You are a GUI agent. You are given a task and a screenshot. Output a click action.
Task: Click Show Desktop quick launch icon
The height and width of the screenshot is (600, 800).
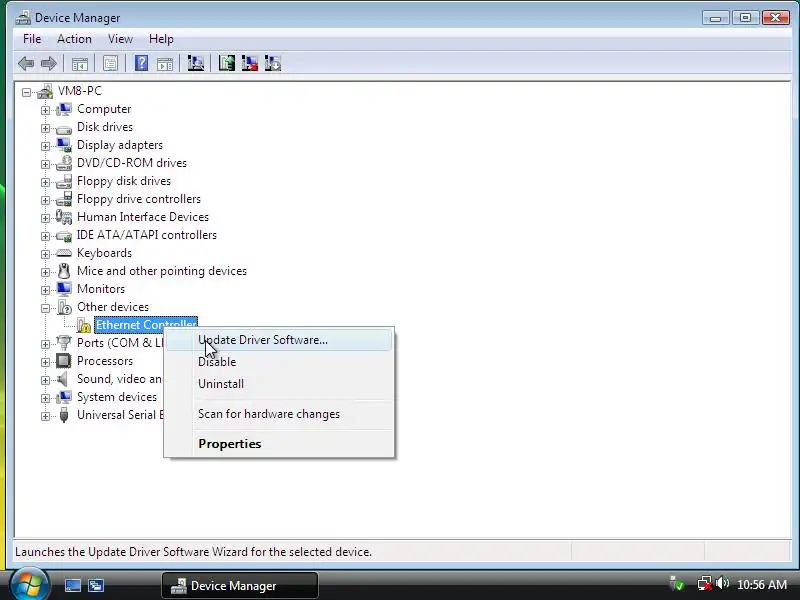(72, 585)
